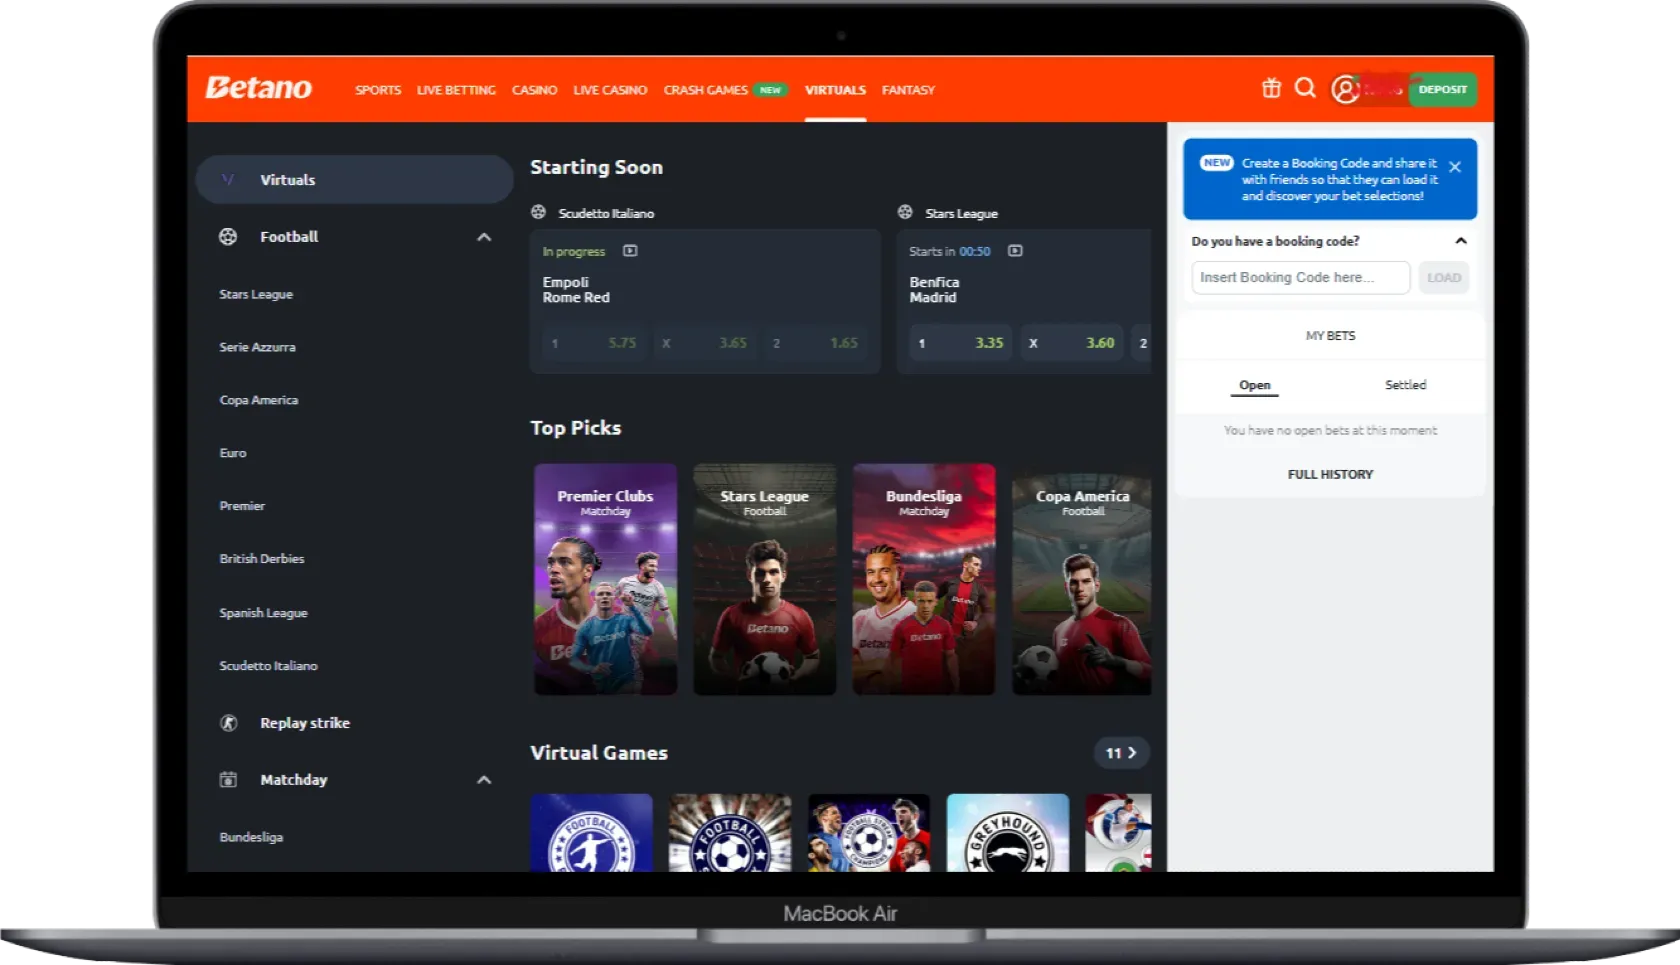Viewport: 1680px width, 965px height.
Task: Open FULL HISTORY of bets
Action: pos(1330,475)
